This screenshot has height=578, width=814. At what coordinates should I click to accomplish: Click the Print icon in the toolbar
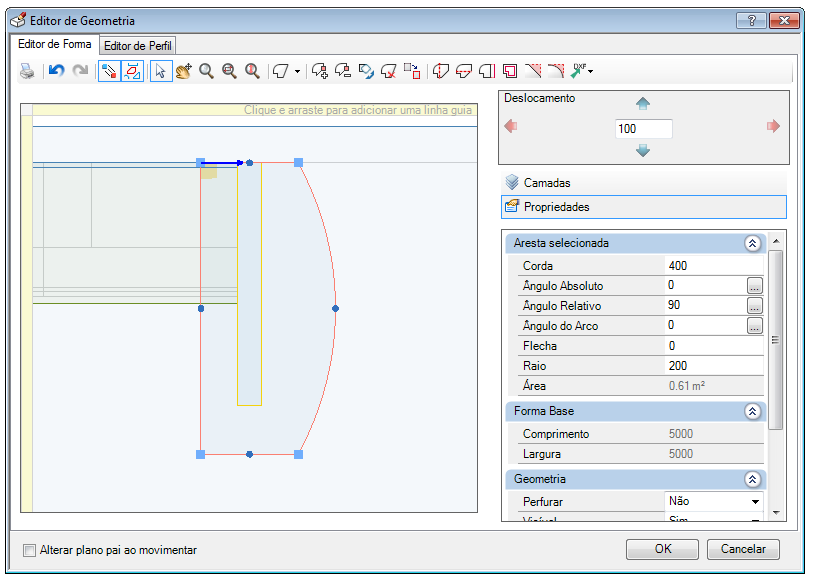click(27, 71)
